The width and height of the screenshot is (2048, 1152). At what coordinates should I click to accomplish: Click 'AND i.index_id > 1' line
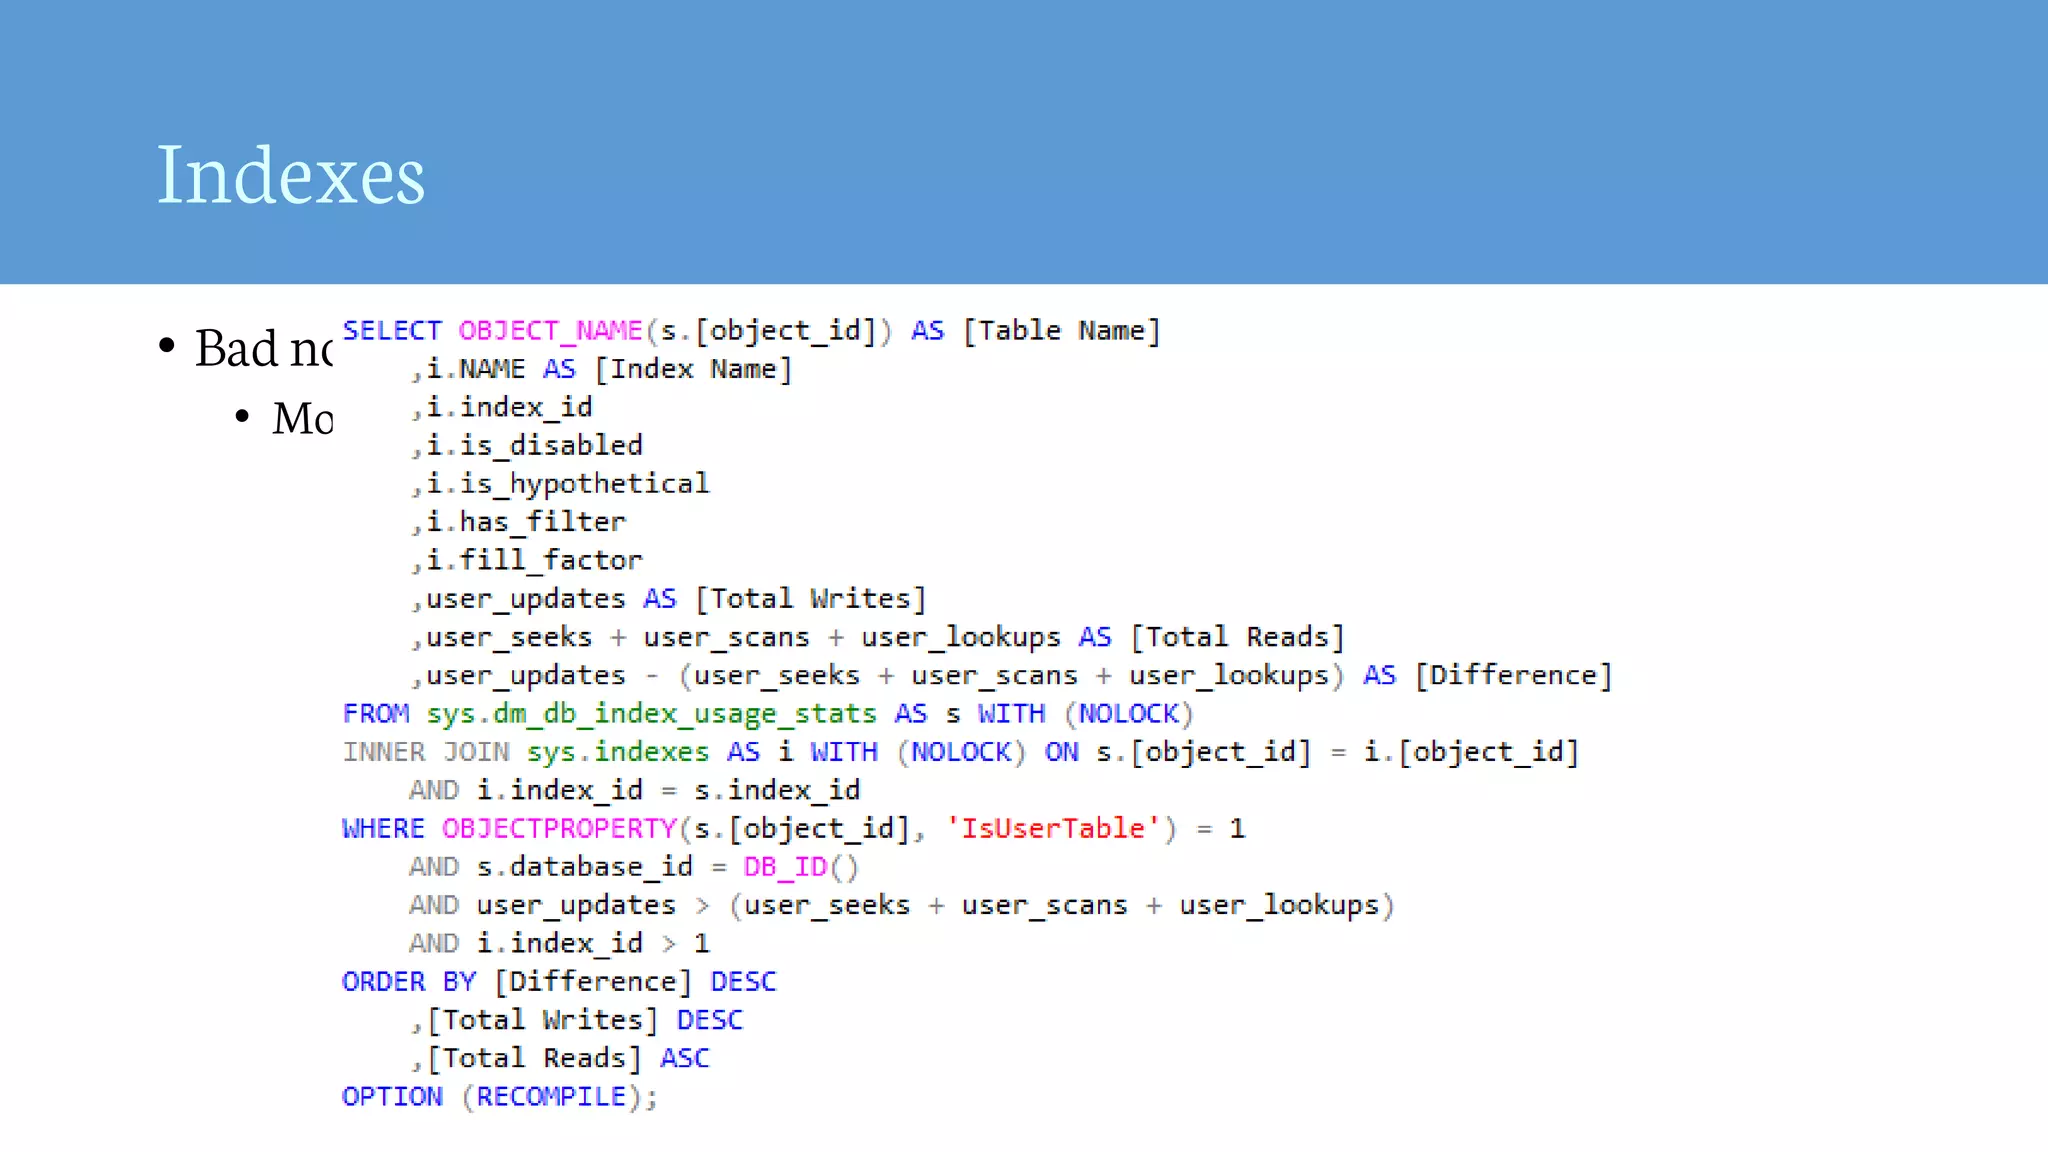pyautogui.click(x=559, y=944)
